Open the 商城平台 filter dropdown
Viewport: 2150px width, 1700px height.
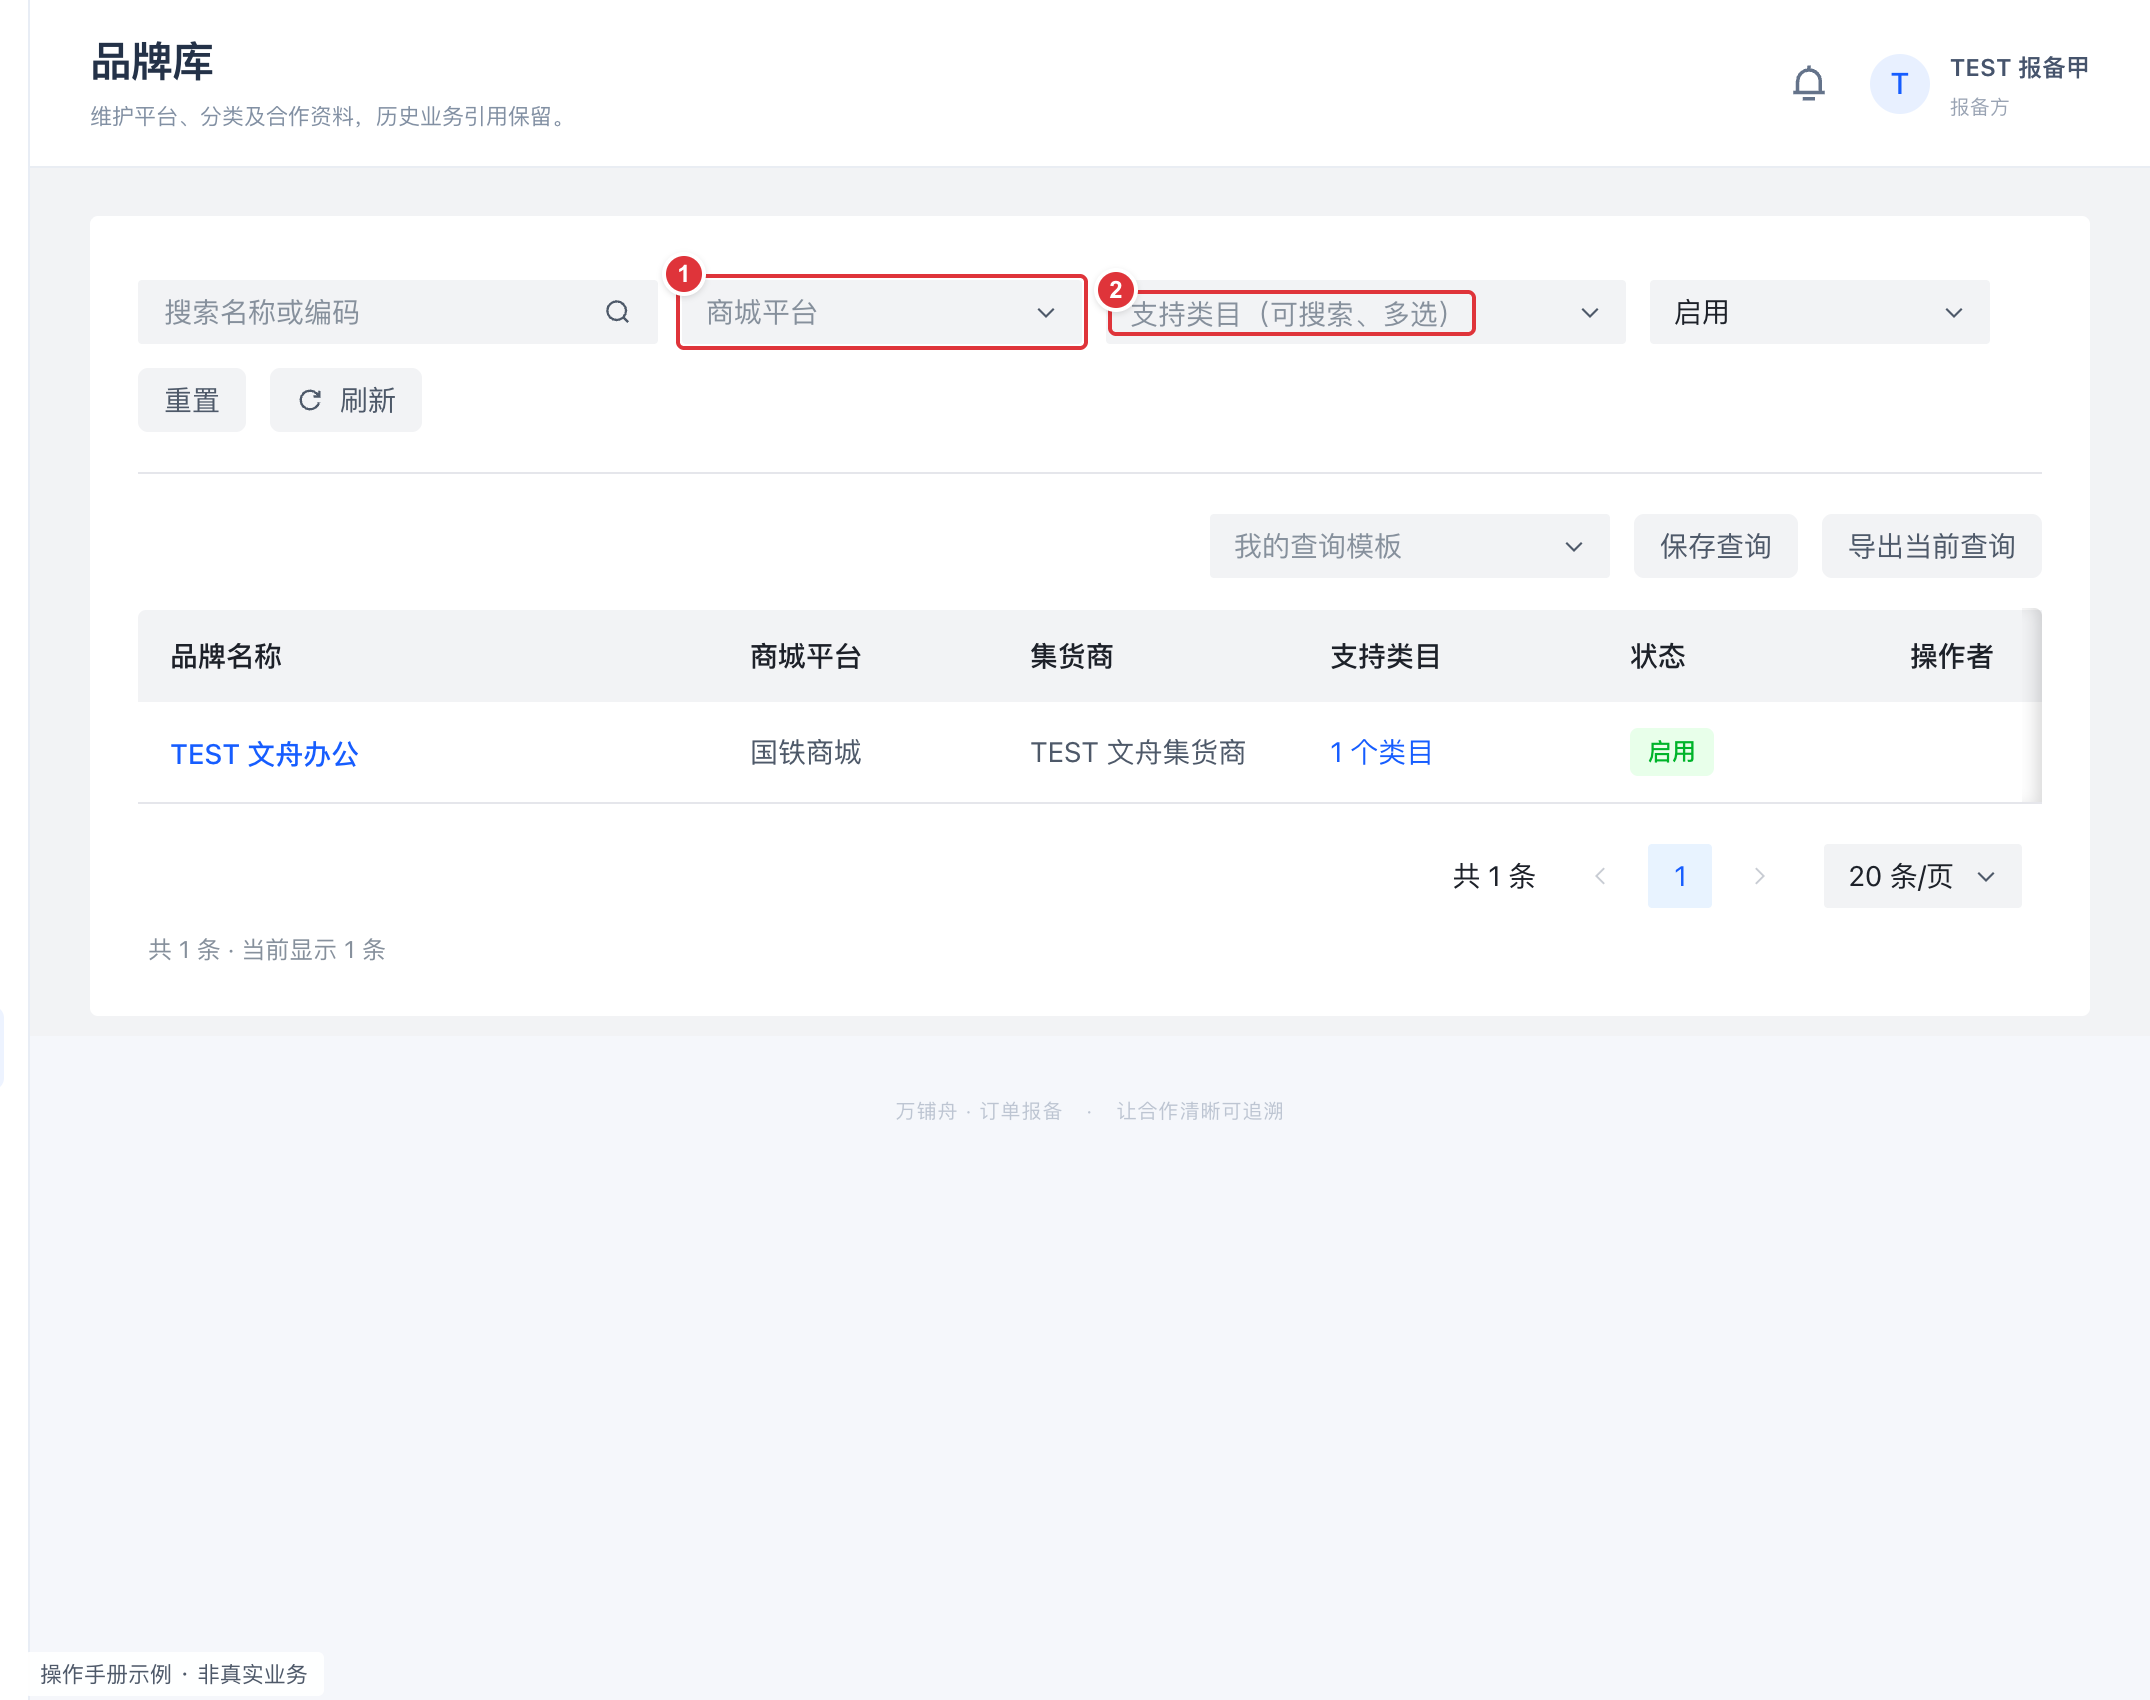coord(881,312)
